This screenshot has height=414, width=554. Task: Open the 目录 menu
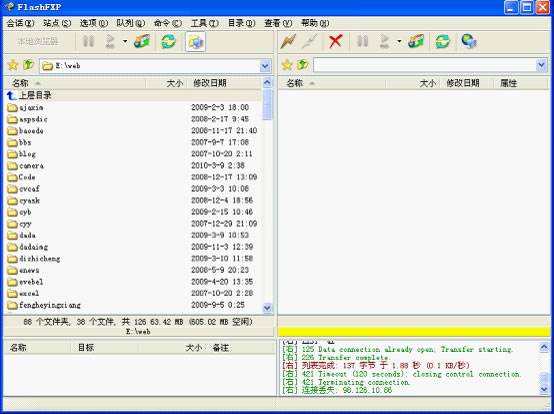point(241,23)
